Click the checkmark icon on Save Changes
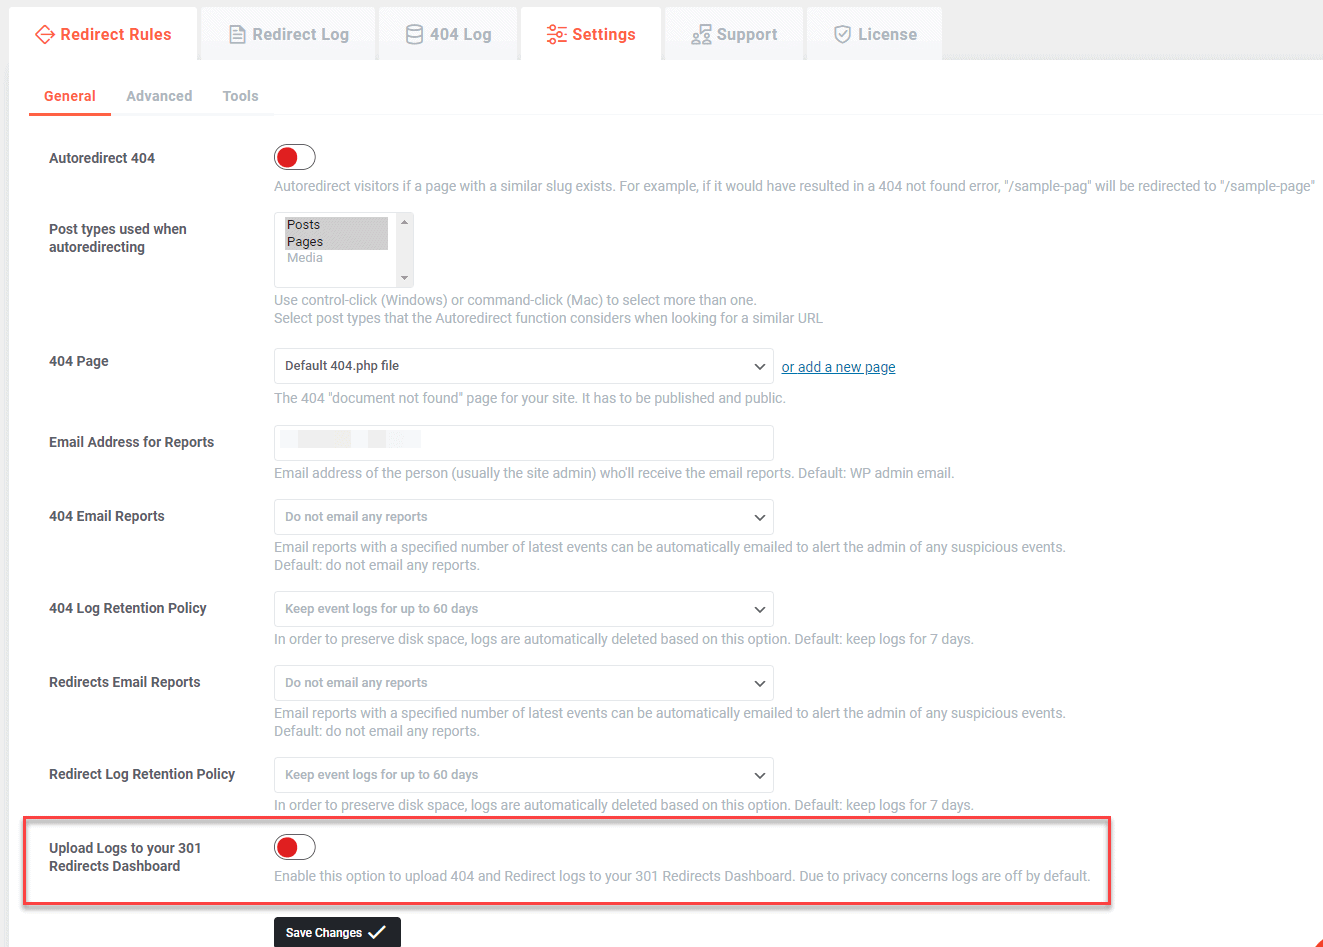1323x947 pixels. pos(378,931)
